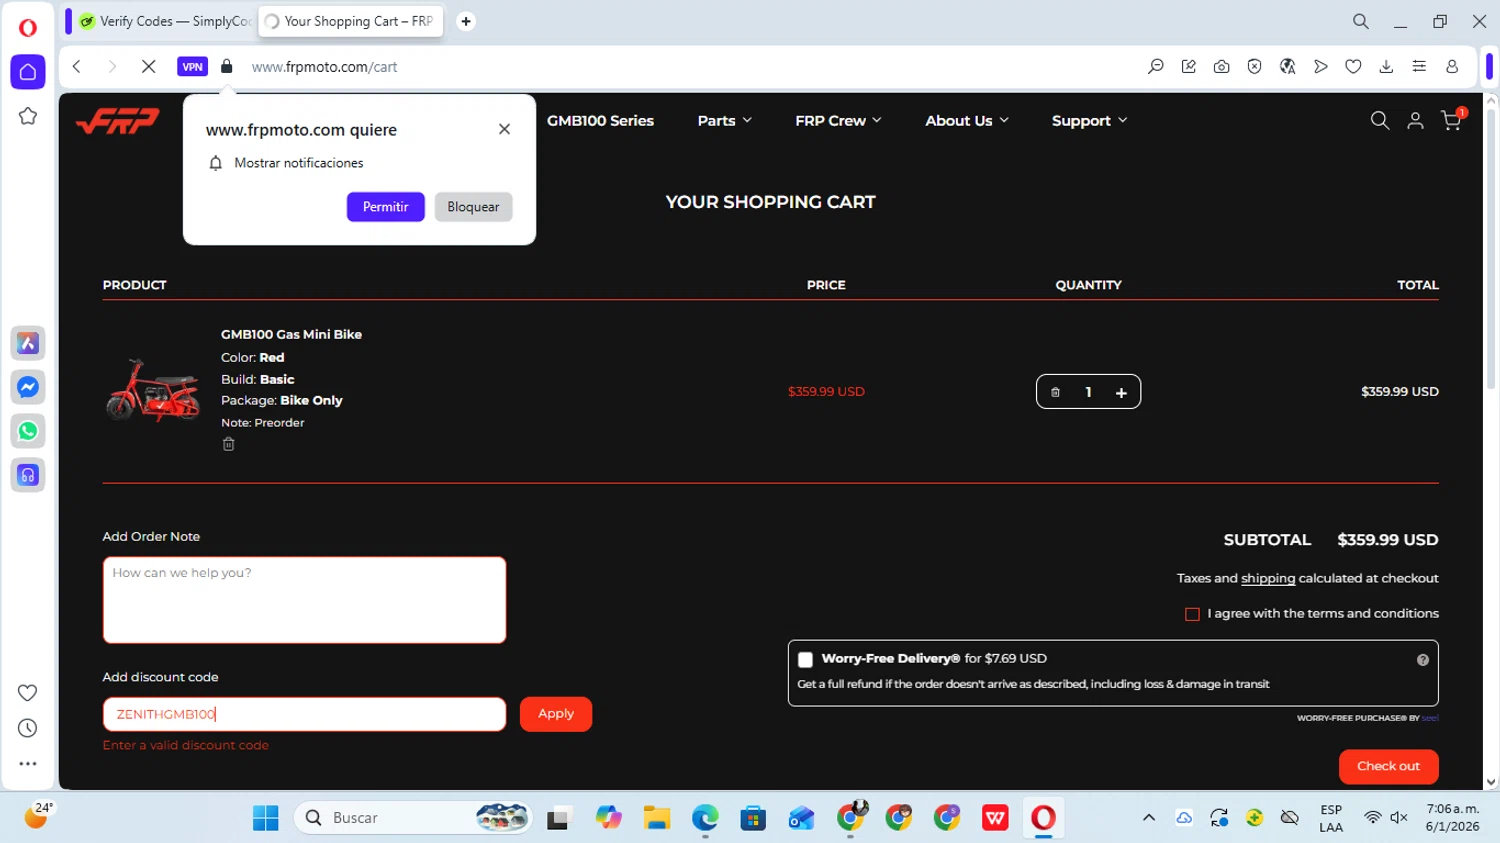The width and height of the screenshot is (1500, 843).
Task: Open GMB100 Series menu item
Action: click(600, 121)
